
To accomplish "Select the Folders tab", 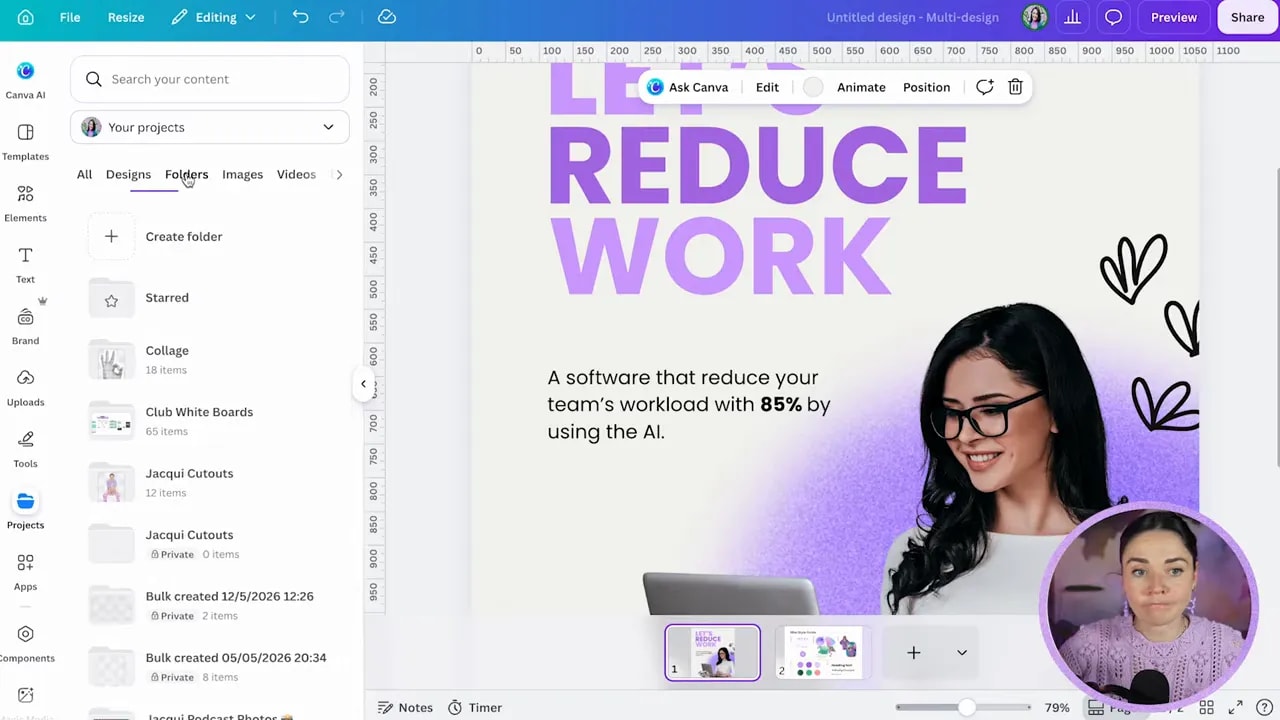I will click(186, 174).
